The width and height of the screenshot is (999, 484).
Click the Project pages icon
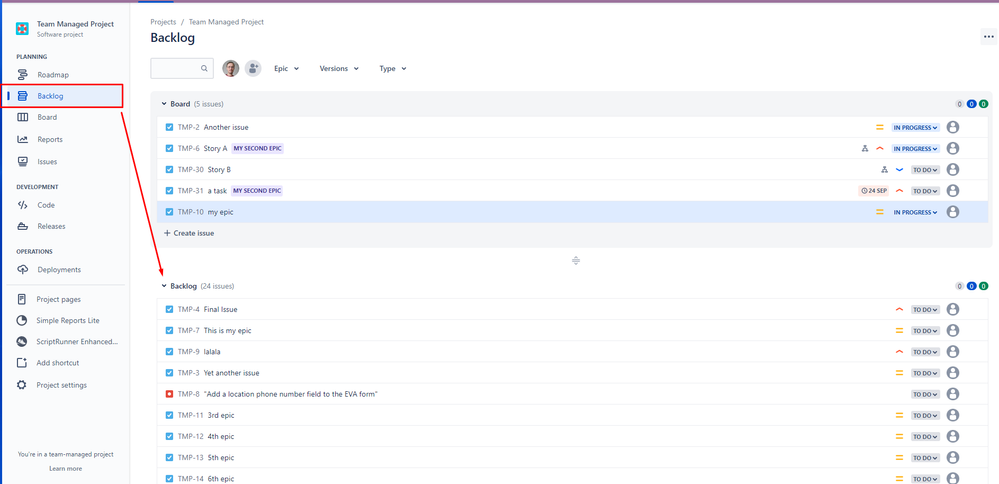tap(22, 299)
